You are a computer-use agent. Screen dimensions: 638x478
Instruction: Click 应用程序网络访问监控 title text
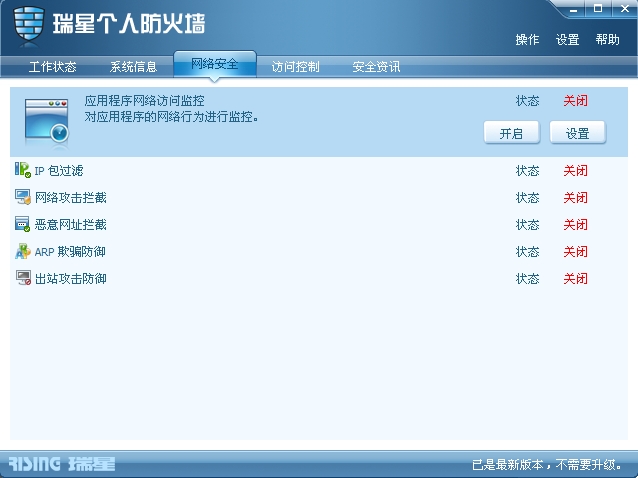click(x=144, y=100)
